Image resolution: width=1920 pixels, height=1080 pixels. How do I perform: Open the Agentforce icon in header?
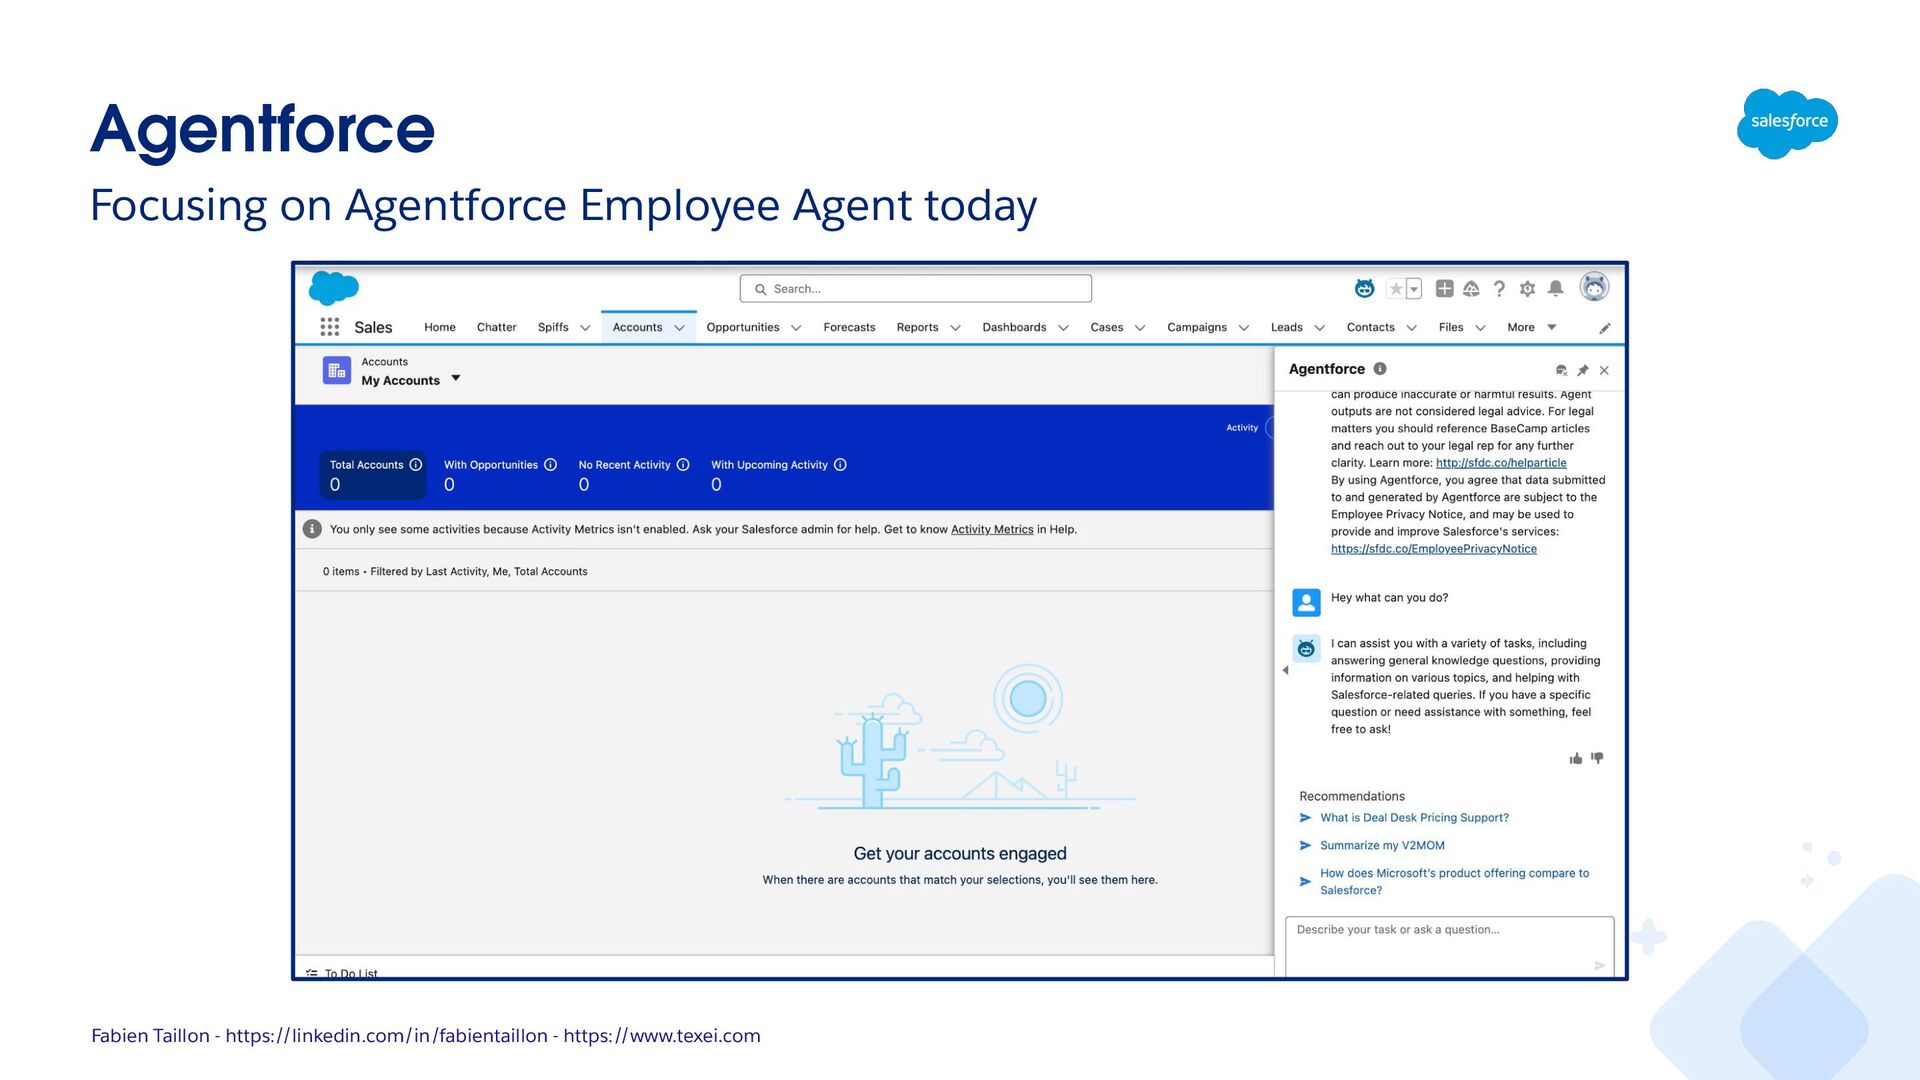pyautogui.click(x=1364, y=289)
